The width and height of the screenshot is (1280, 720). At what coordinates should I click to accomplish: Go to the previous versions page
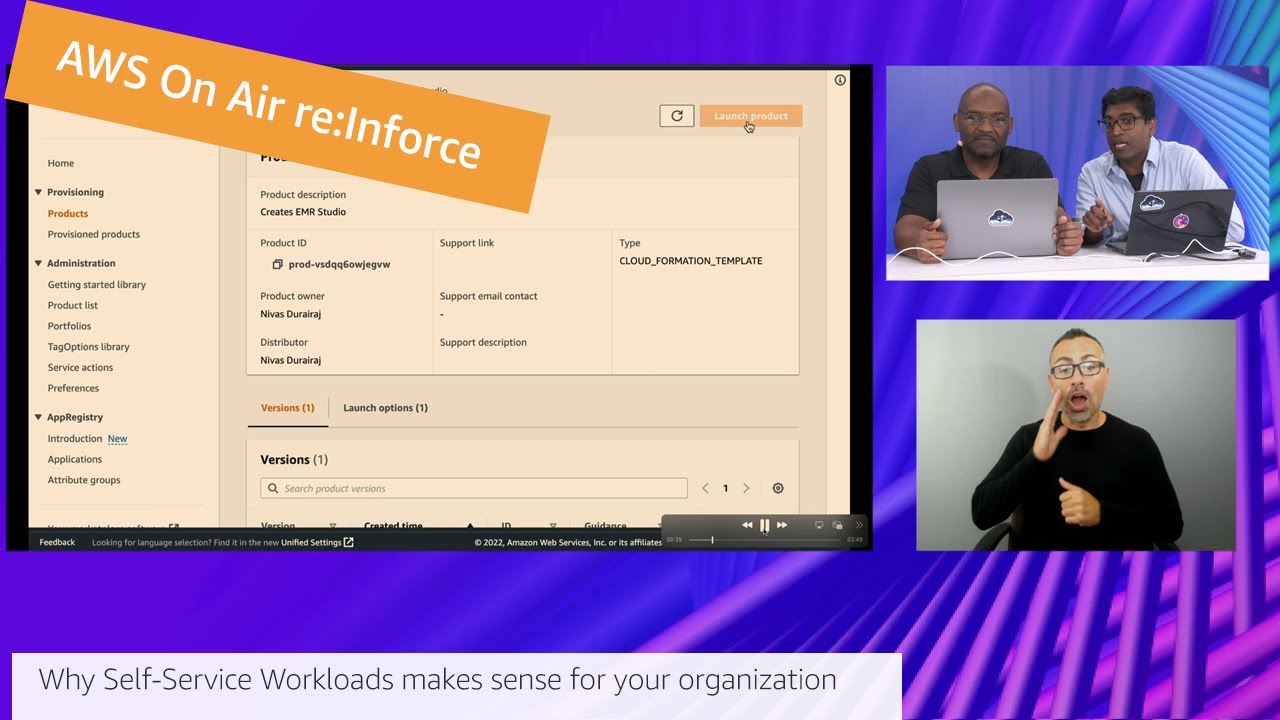pos(705,488)
